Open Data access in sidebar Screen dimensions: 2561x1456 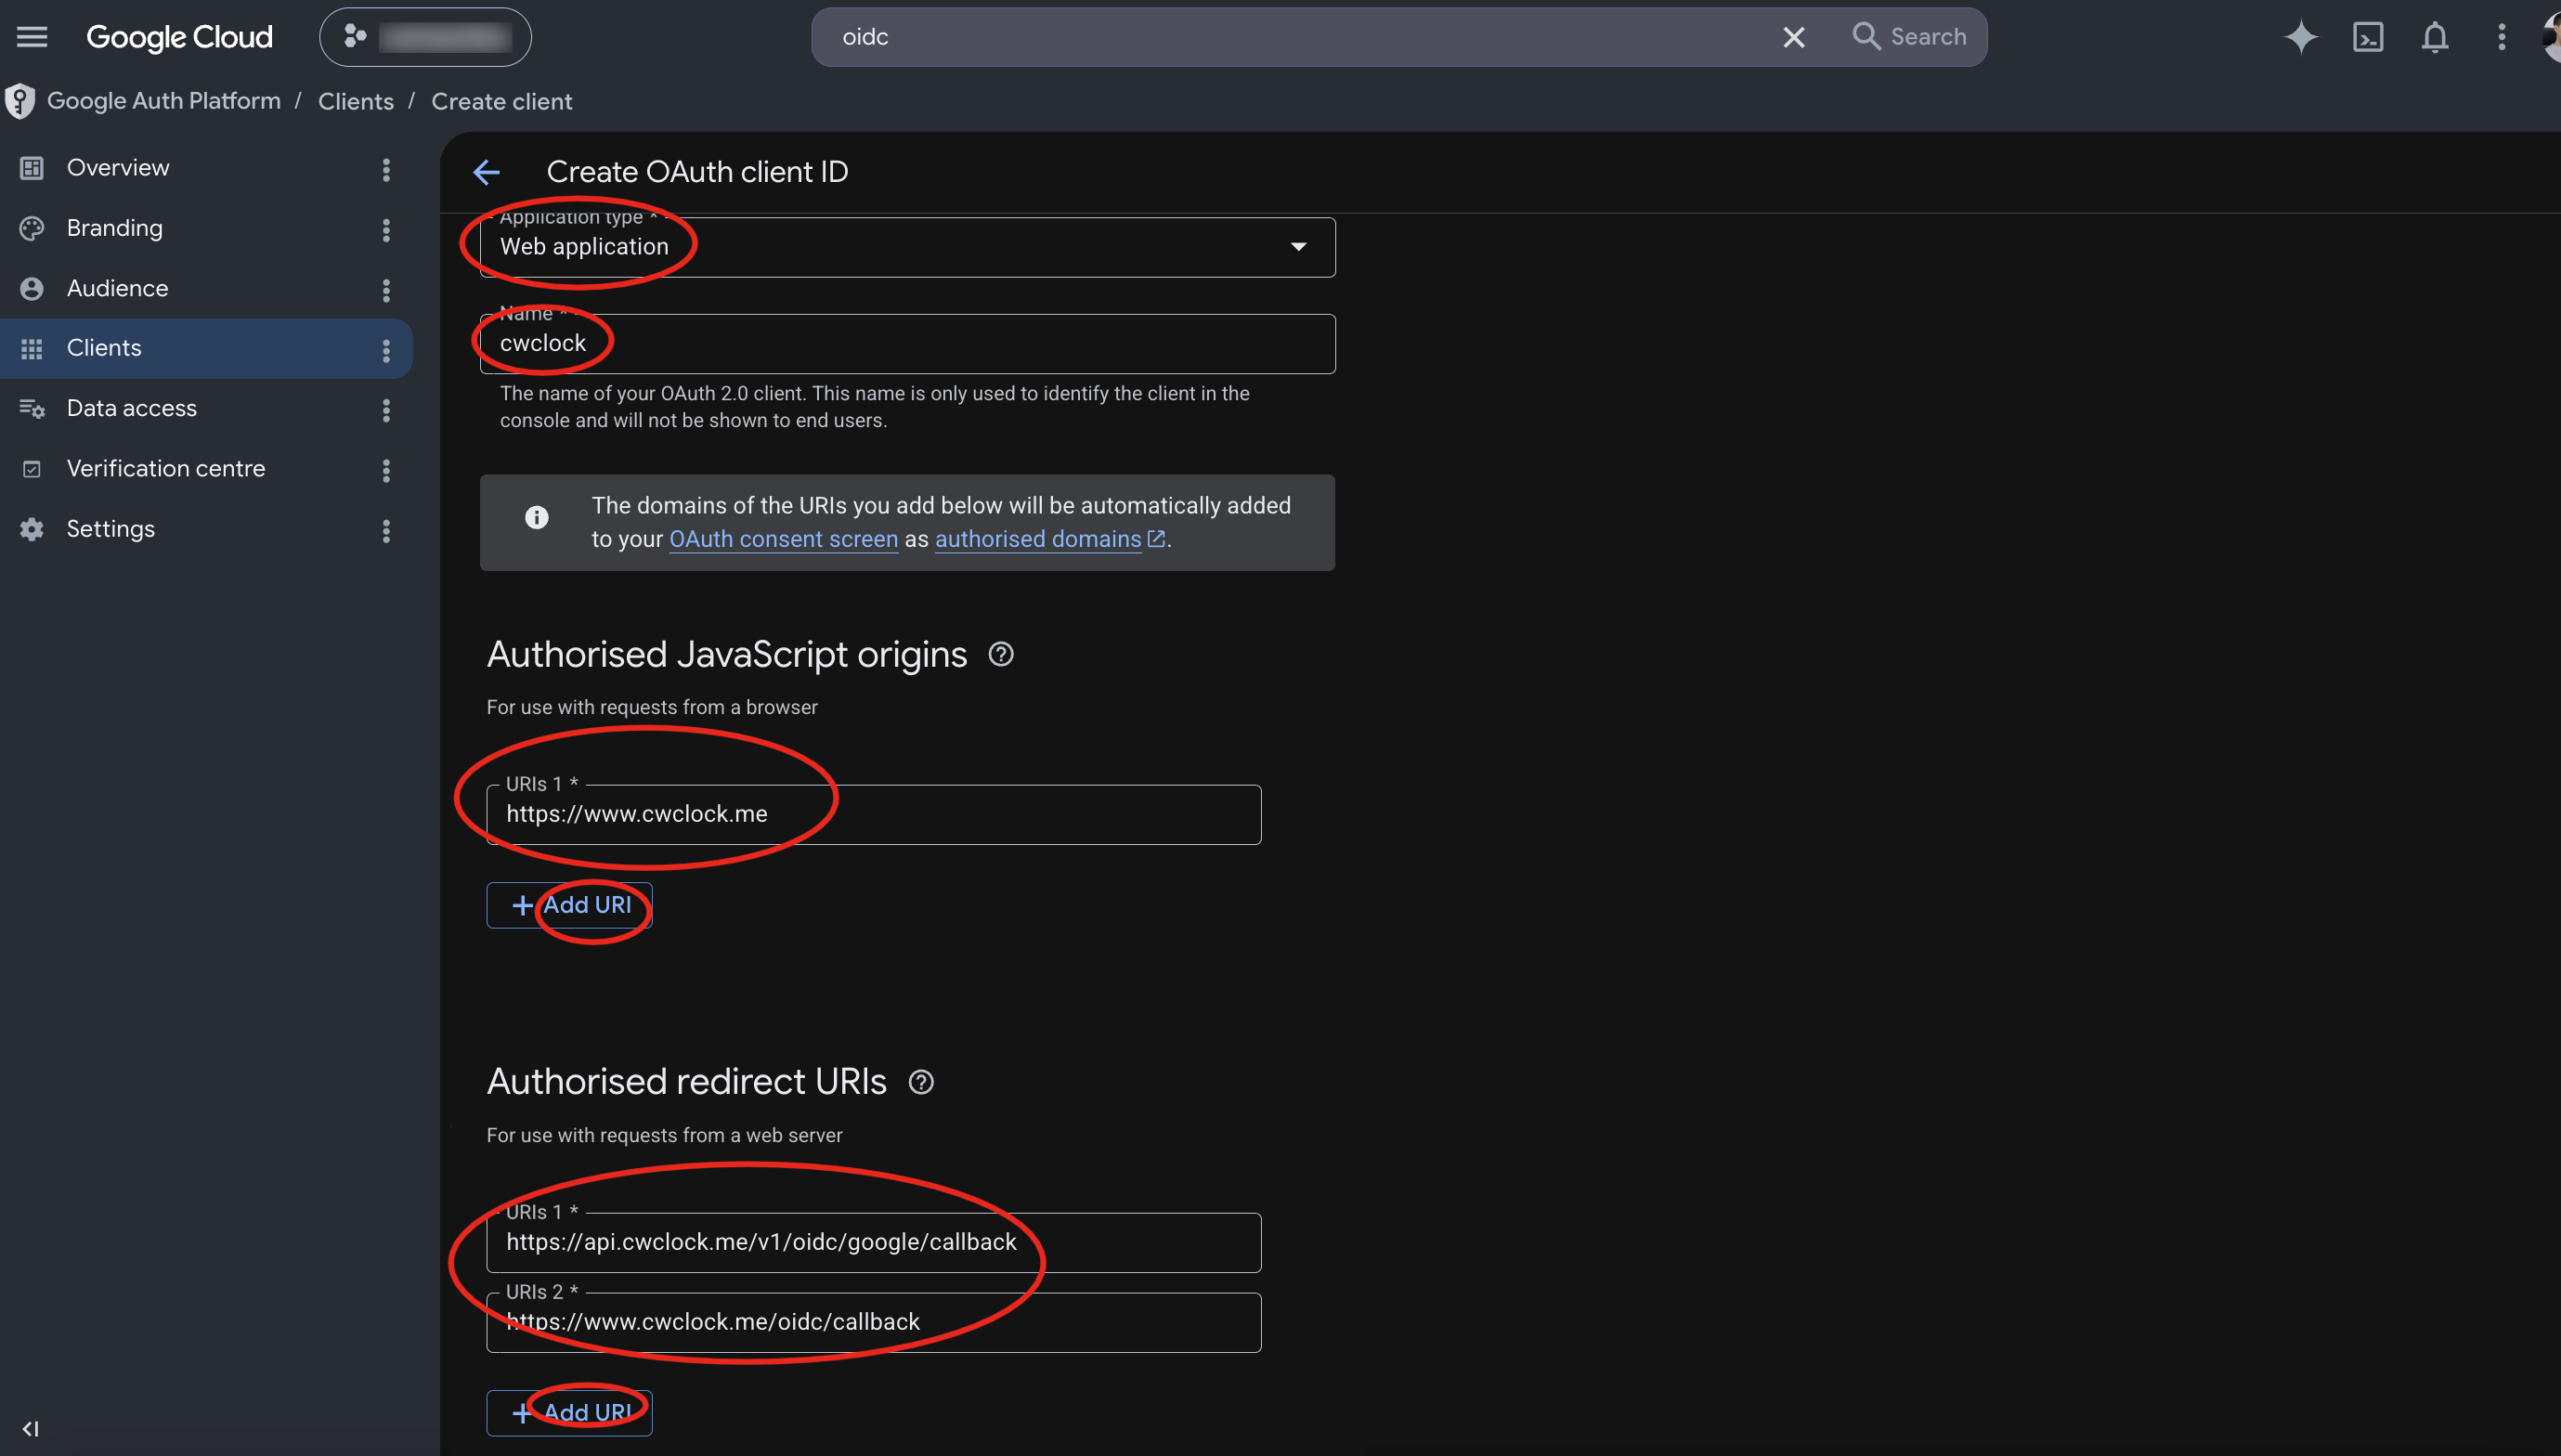131,408
